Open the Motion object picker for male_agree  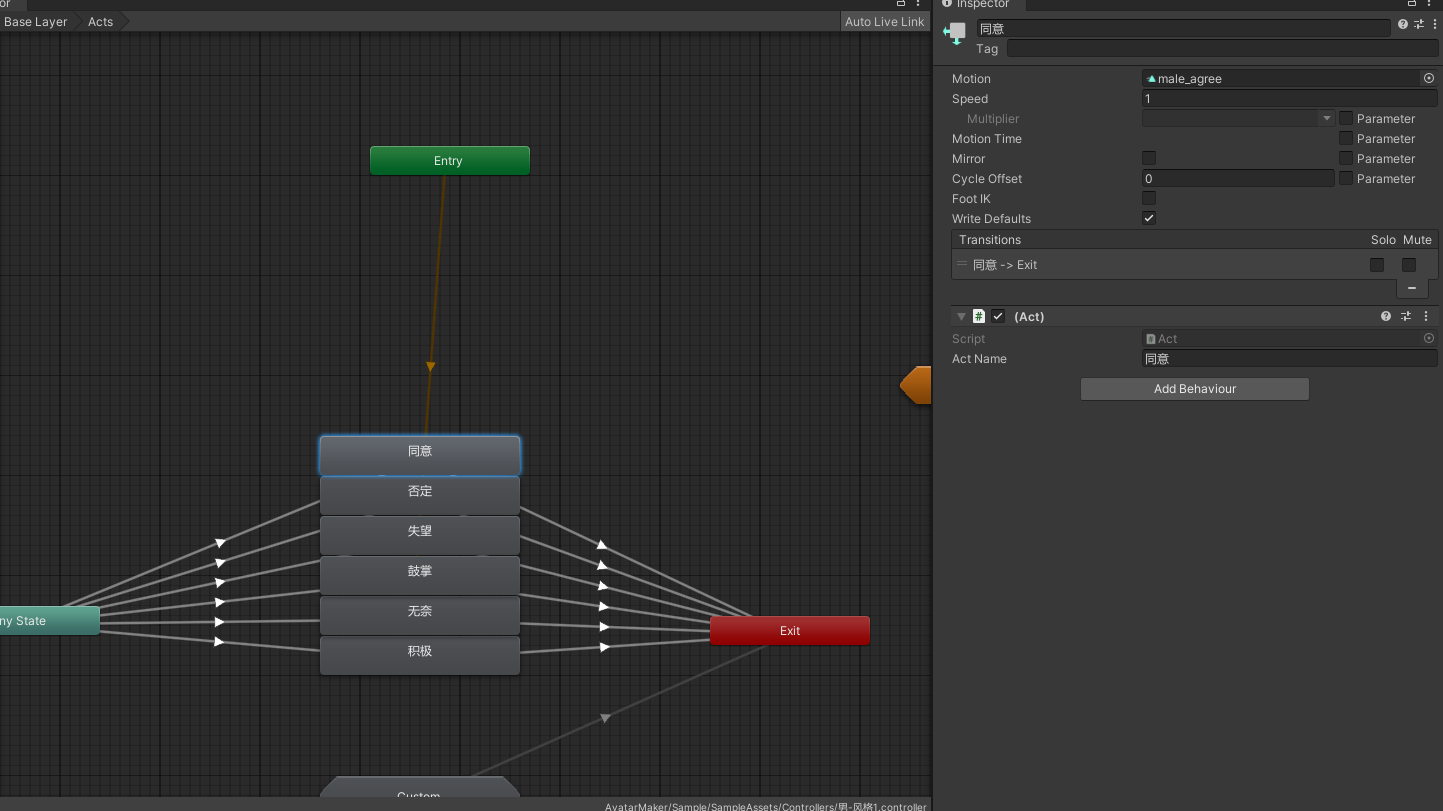pyautogui.click(x=1429, y=78)
